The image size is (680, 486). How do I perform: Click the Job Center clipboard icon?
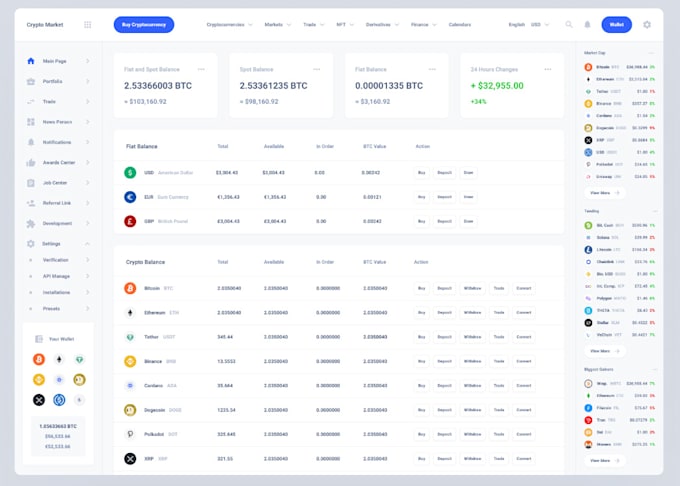coord(31,183)
